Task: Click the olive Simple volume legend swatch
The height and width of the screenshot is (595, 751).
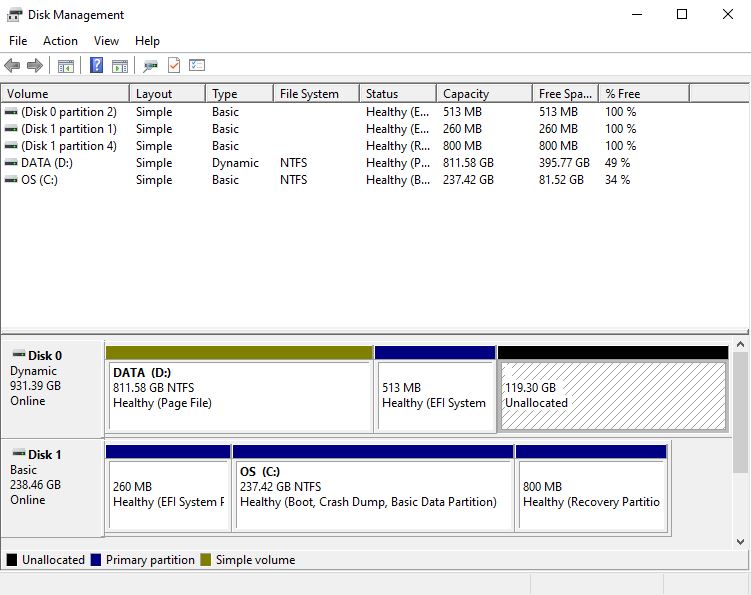Action: (205, 560)
